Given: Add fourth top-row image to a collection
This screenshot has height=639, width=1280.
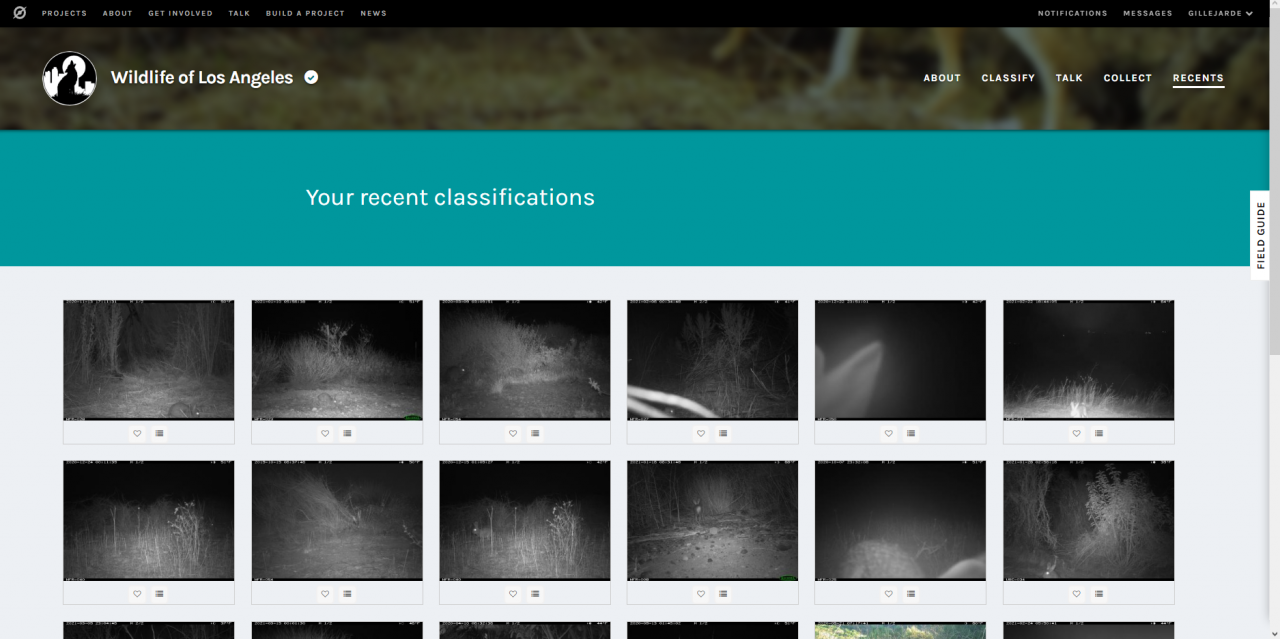Looking at the screenshot, I should click(723, 433).
